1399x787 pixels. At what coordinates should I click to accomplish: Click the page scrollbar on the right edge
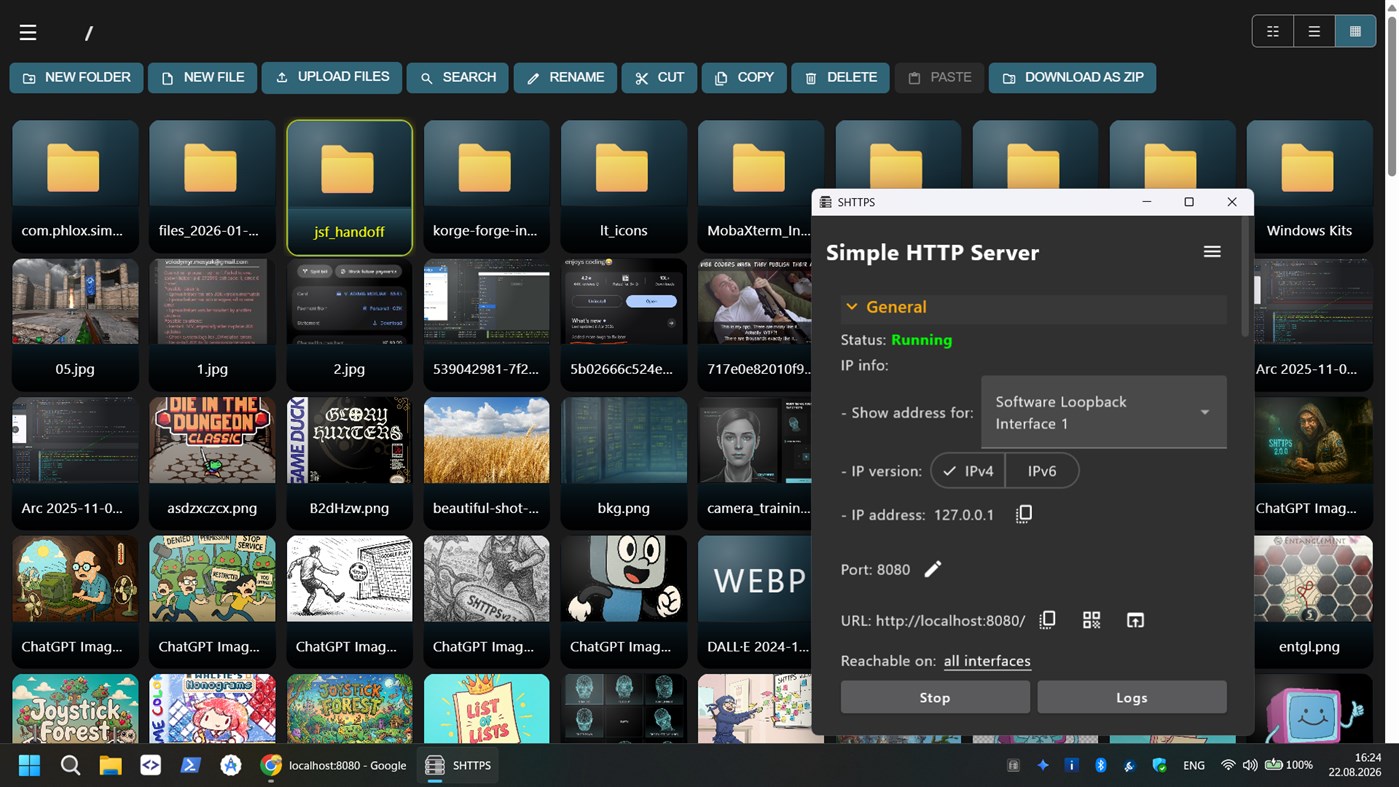tap(1391, 95)
